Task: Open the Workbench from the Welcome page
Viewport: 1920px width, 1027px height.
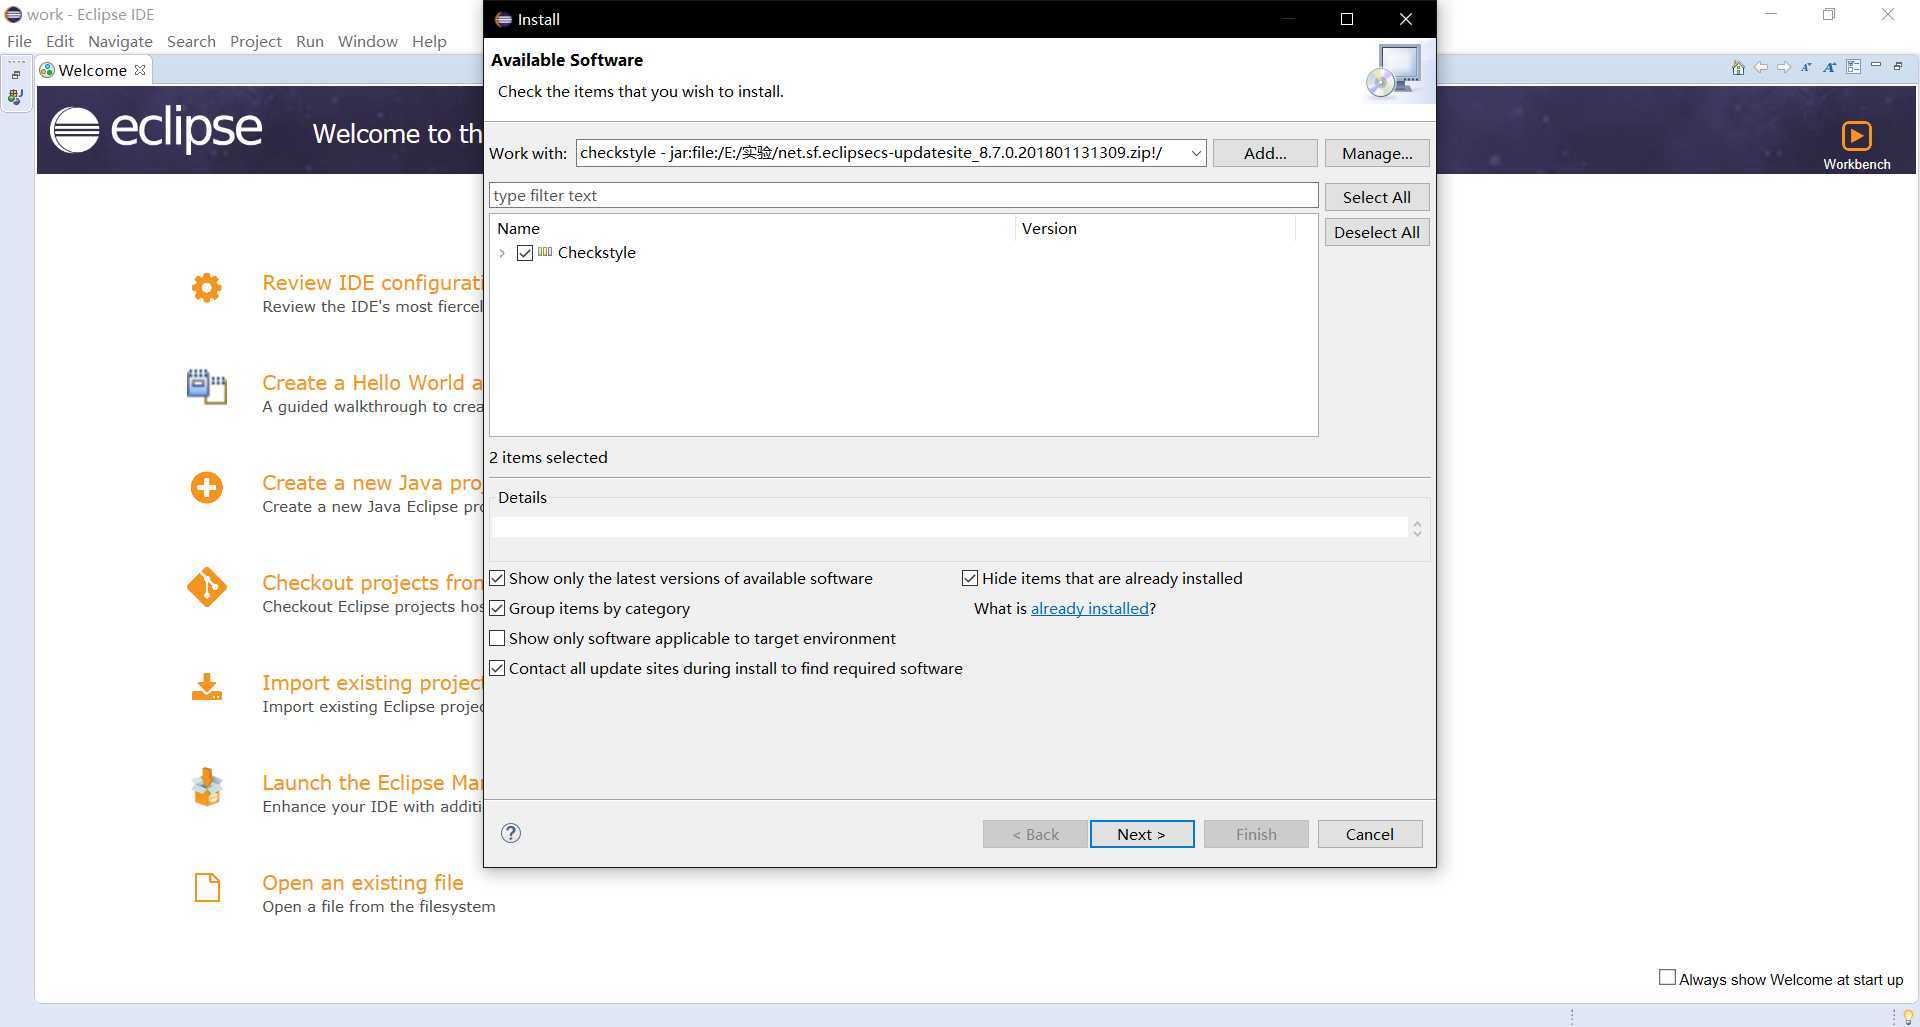Action: coord(1856,145)
